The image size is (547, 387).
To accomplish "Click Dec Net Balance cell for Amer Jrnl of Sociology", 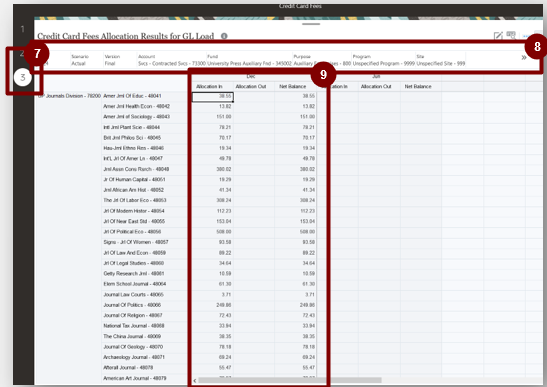I will pyautogui.click(x=296, y=117).
